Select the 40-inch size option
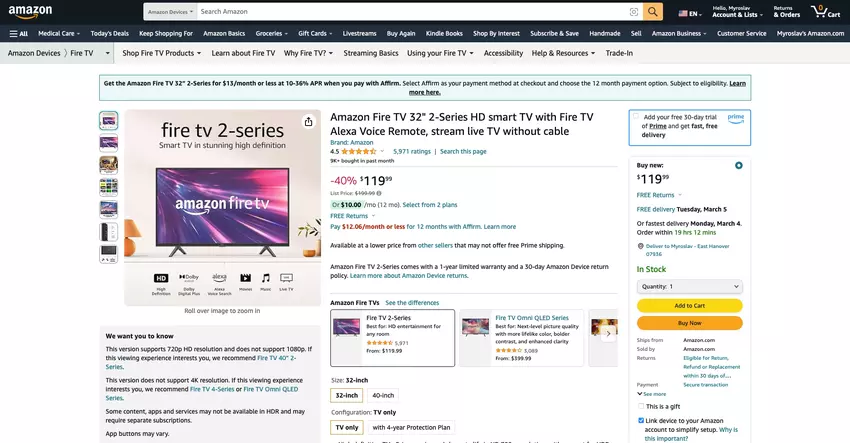Screen dimensions: 850x443 point(382,395)
